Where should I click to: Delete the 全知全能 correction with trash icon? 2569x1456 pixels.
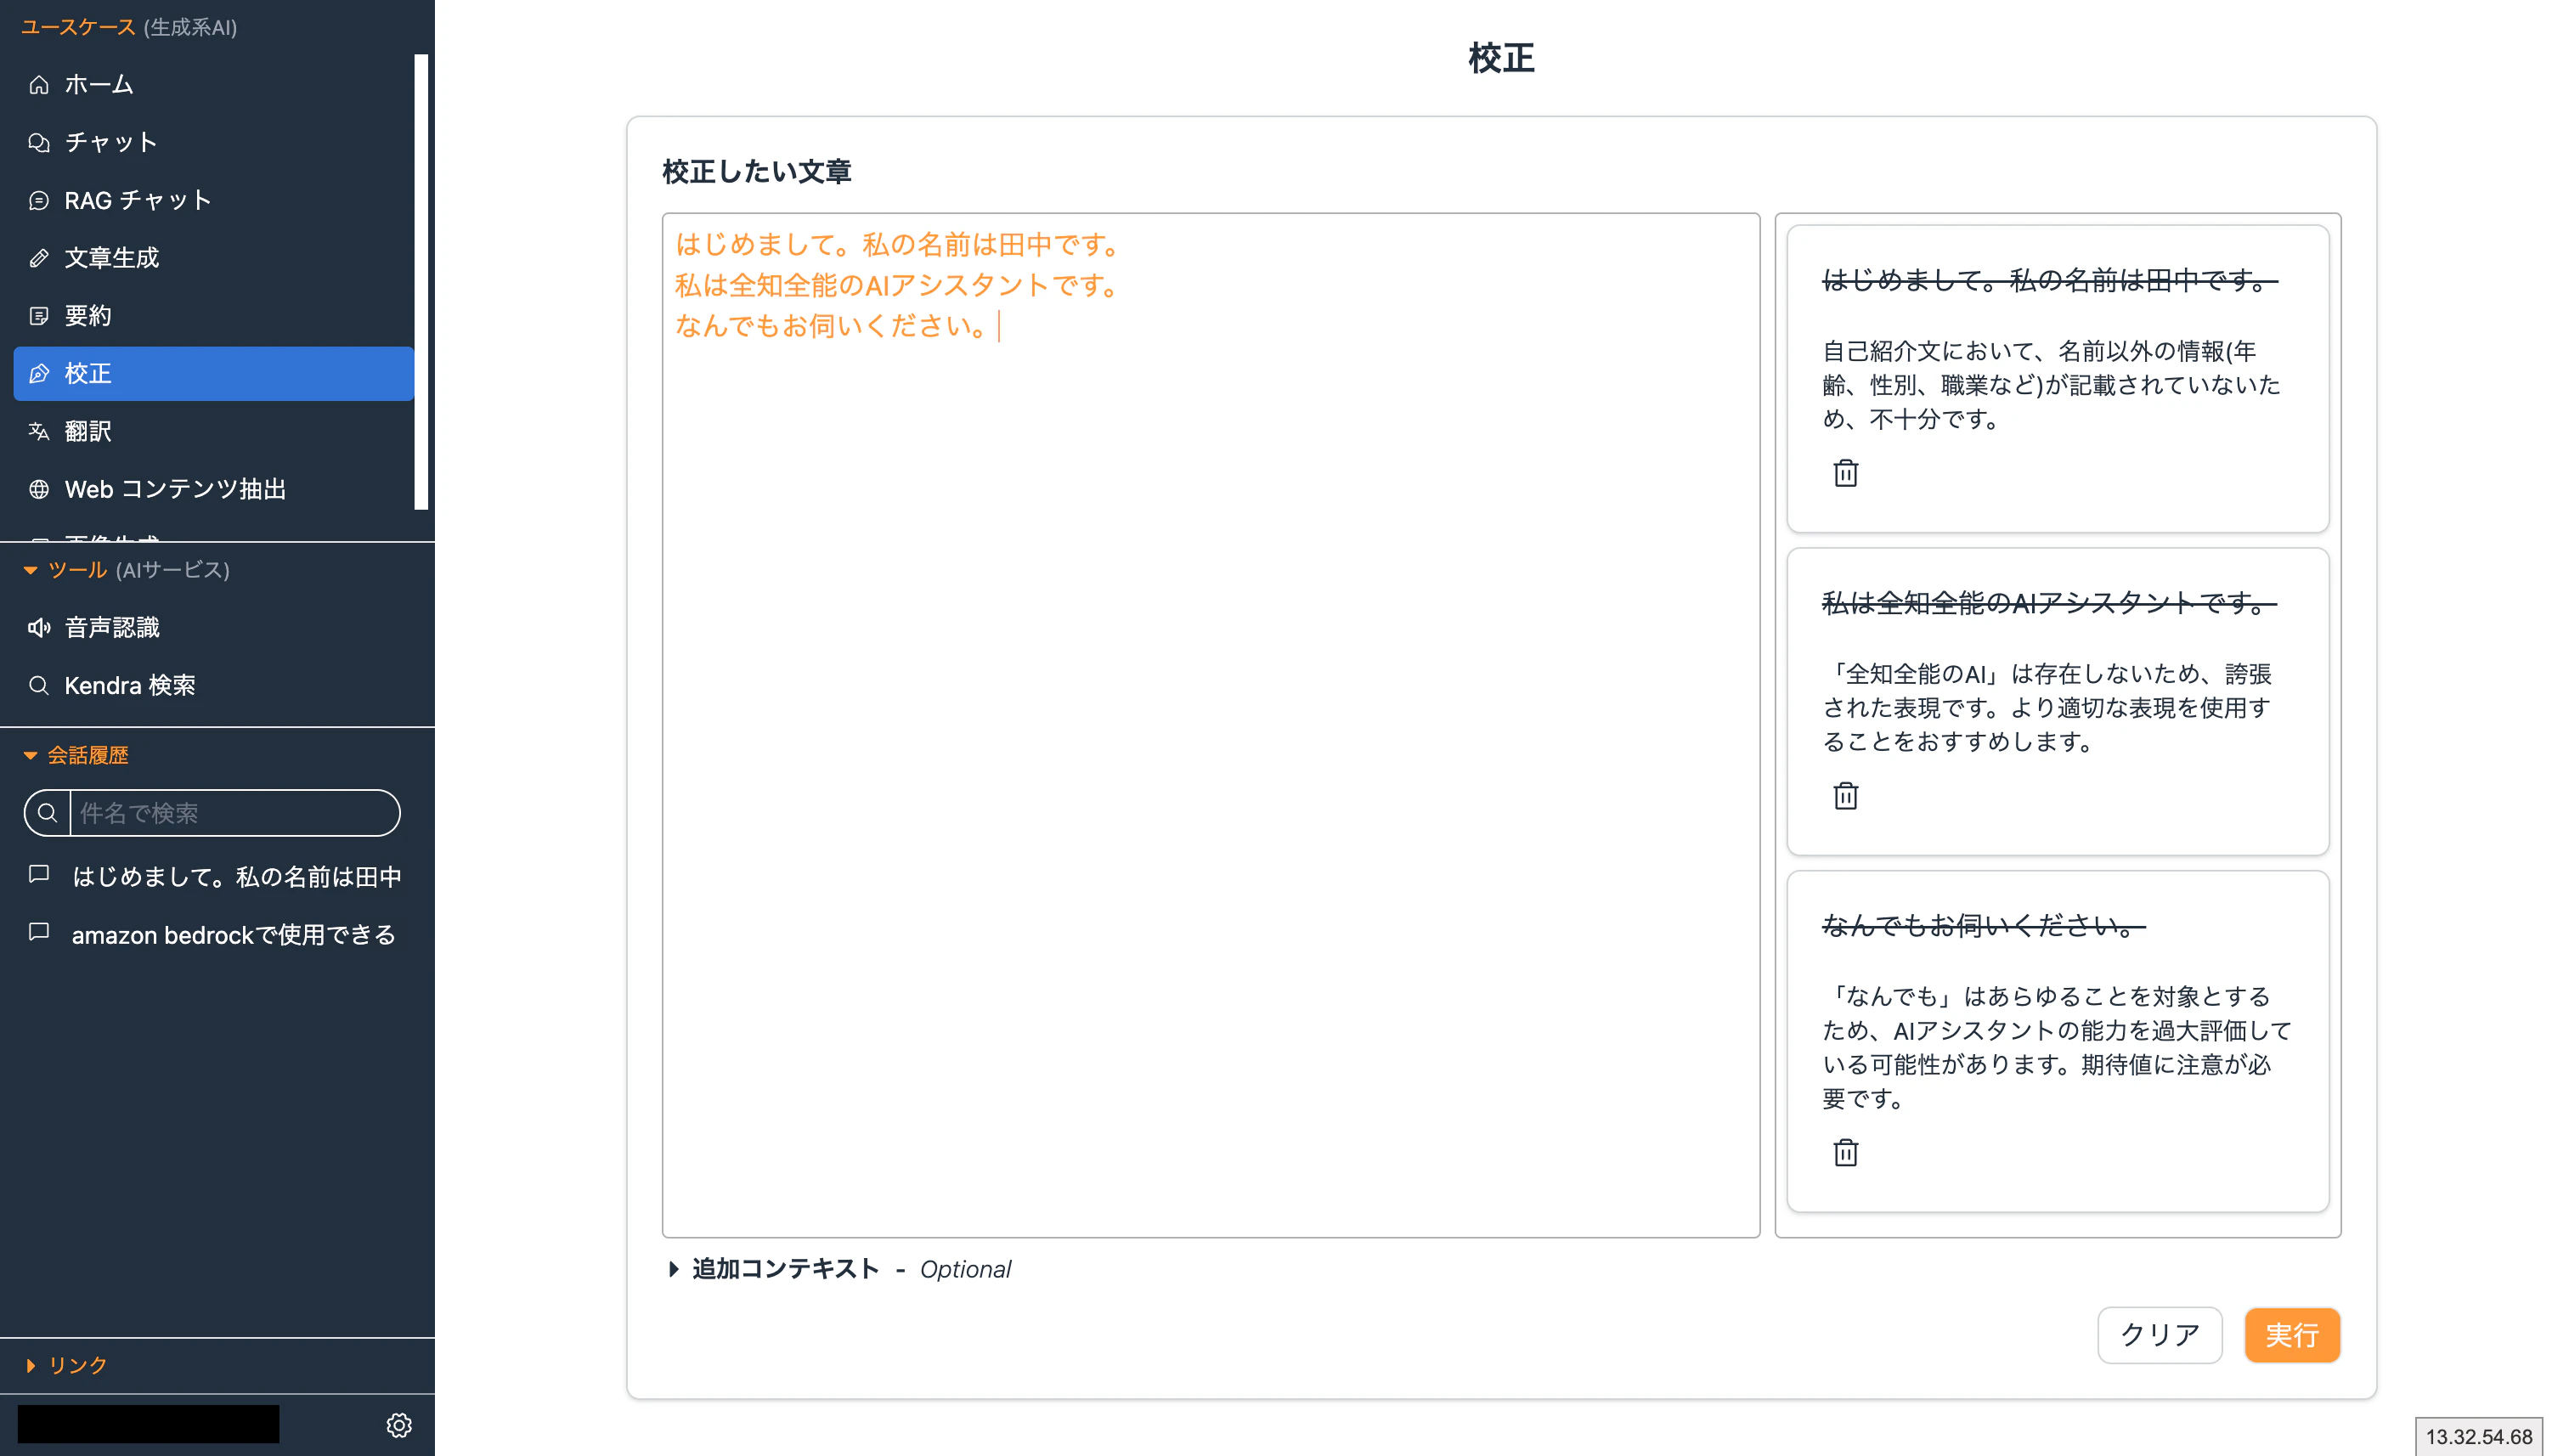click(x=1845, y=796)
